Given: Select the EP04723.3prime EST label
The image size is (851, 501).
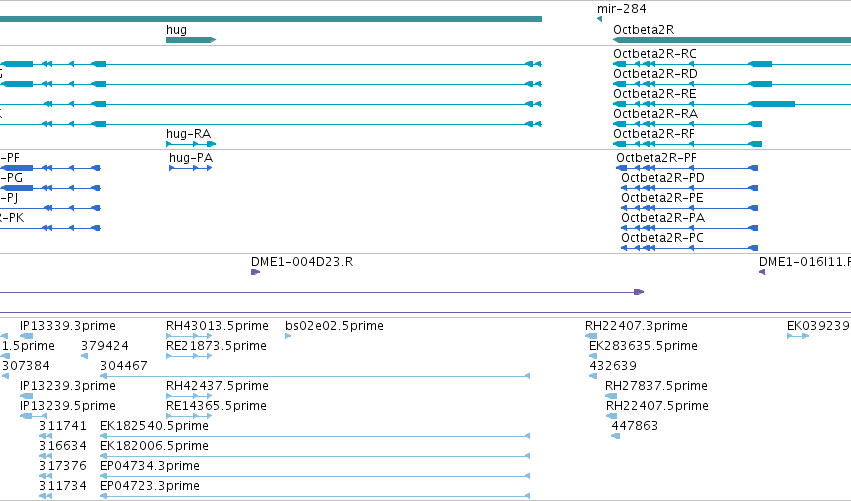Looking at the screenshot, I should (x=150, y=487).
